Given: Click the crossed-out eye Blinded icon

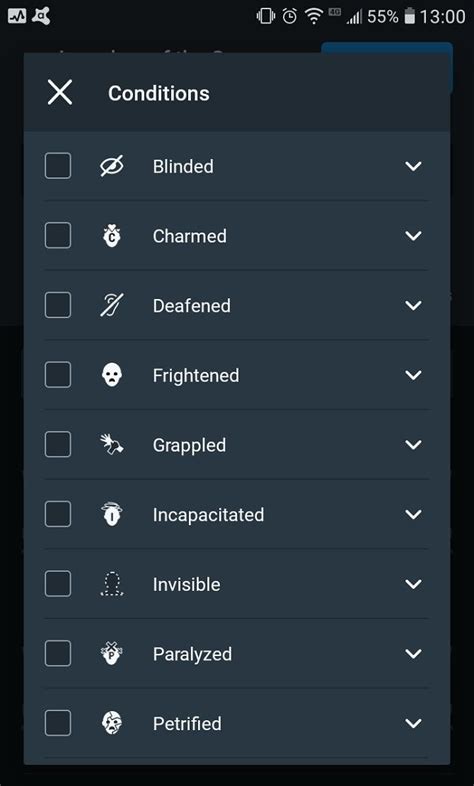Looking at the screenshot, I should coord(111,166).
